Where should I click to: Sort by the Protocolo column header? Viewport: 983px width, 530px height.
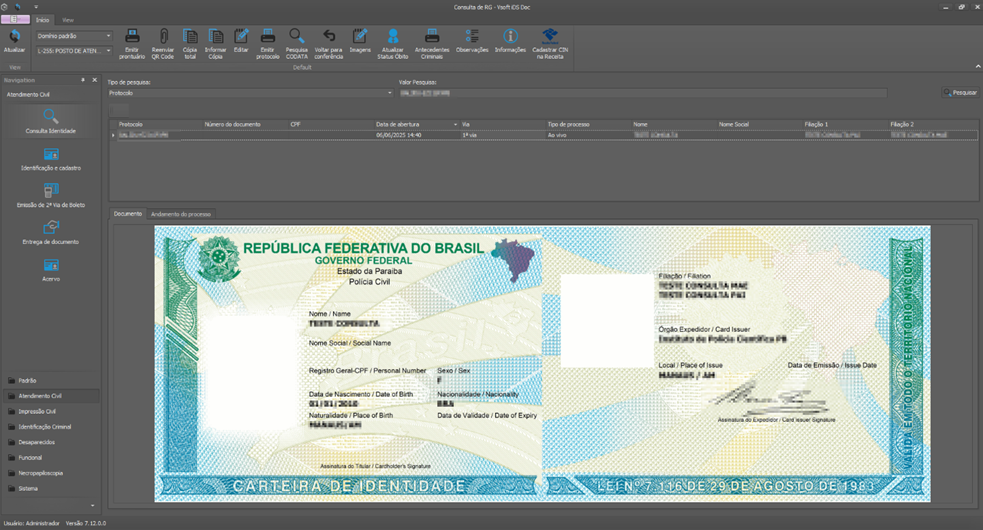click(159, 124)
